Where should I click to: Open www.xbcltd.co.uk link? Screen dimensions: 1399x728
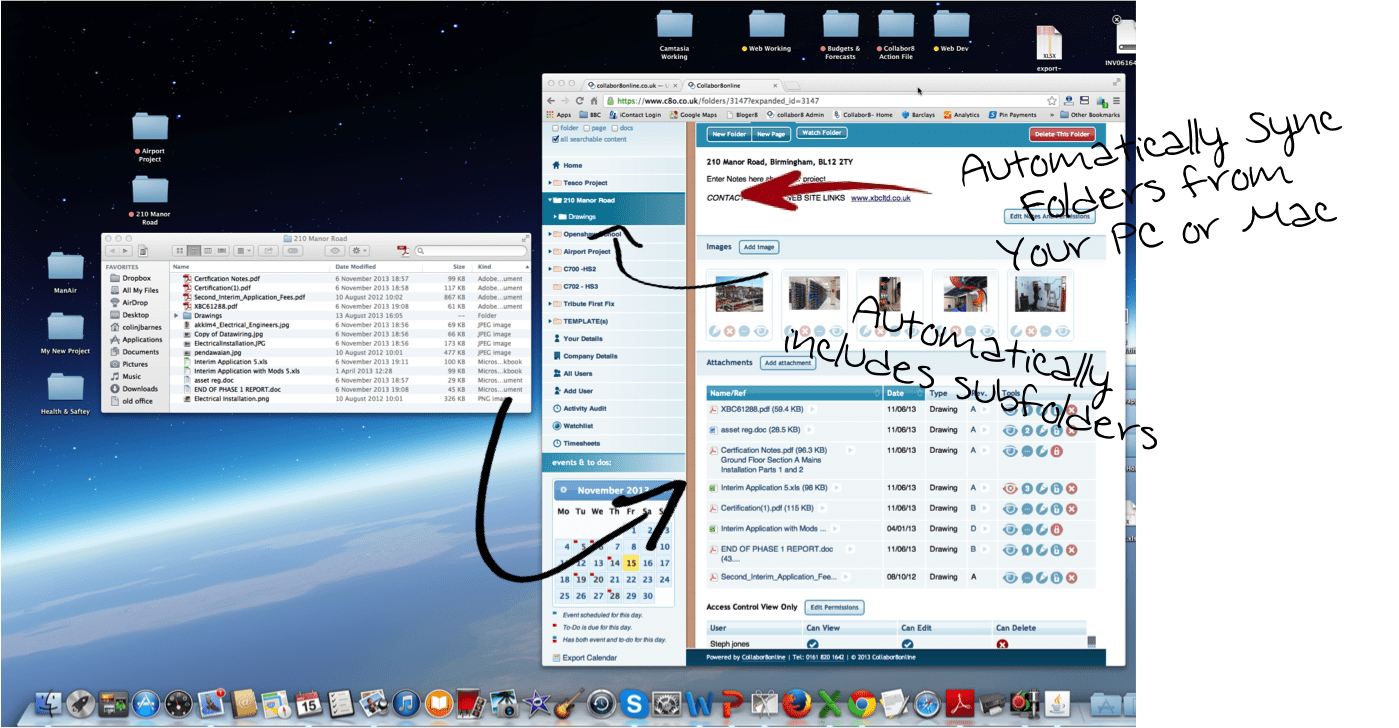tap(880, 198)
